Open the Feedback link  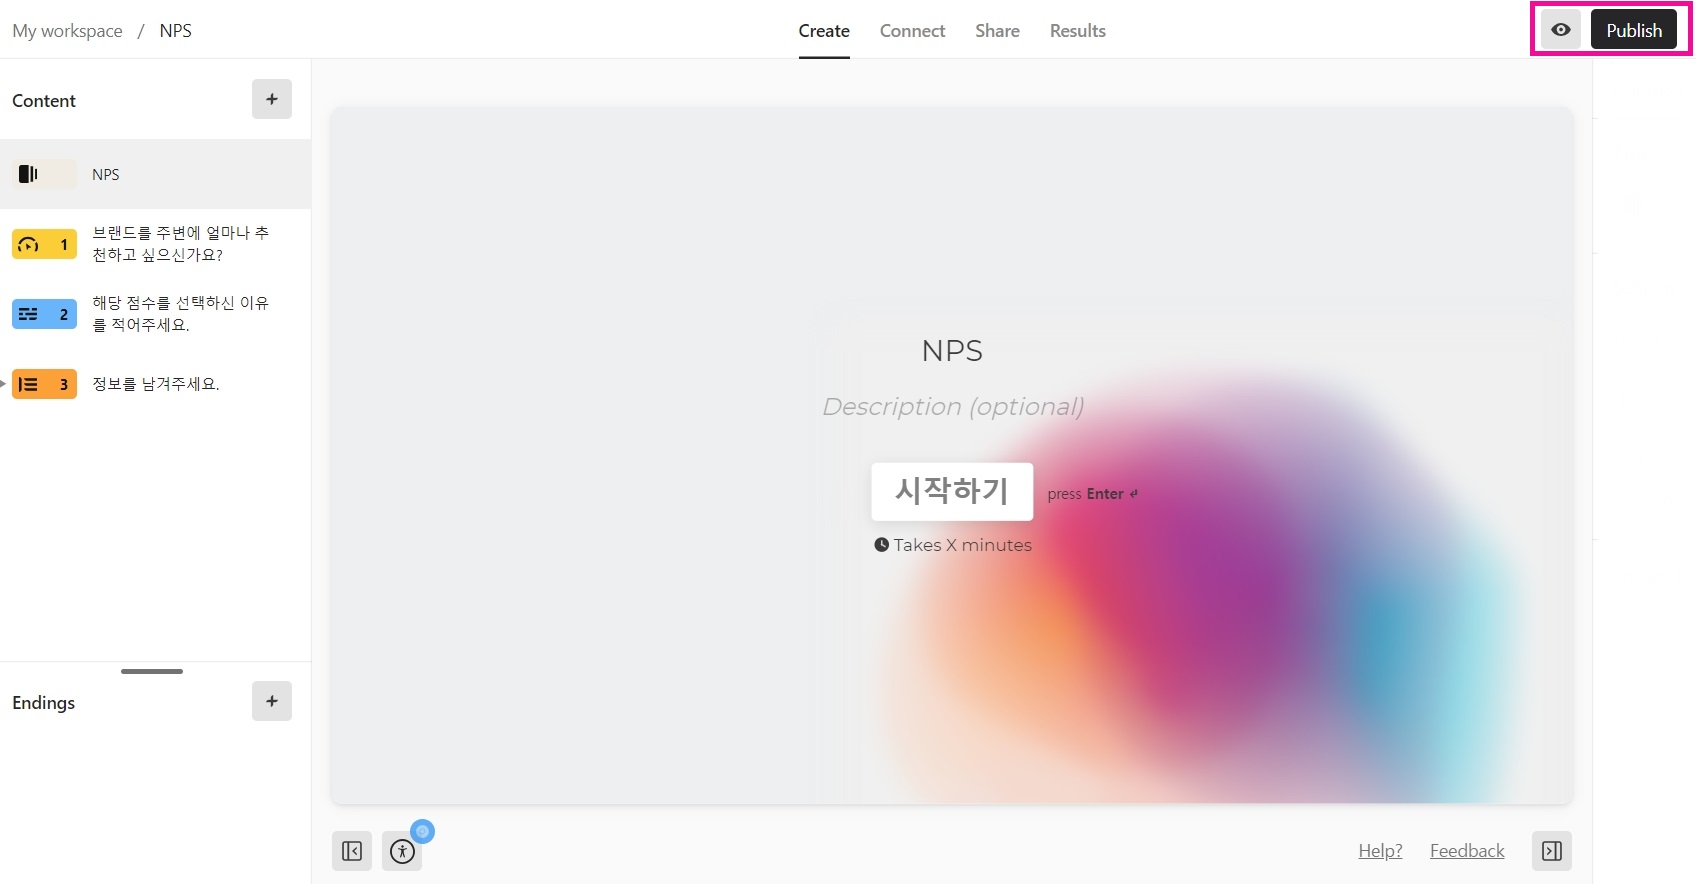click(x=1466, y=851)
